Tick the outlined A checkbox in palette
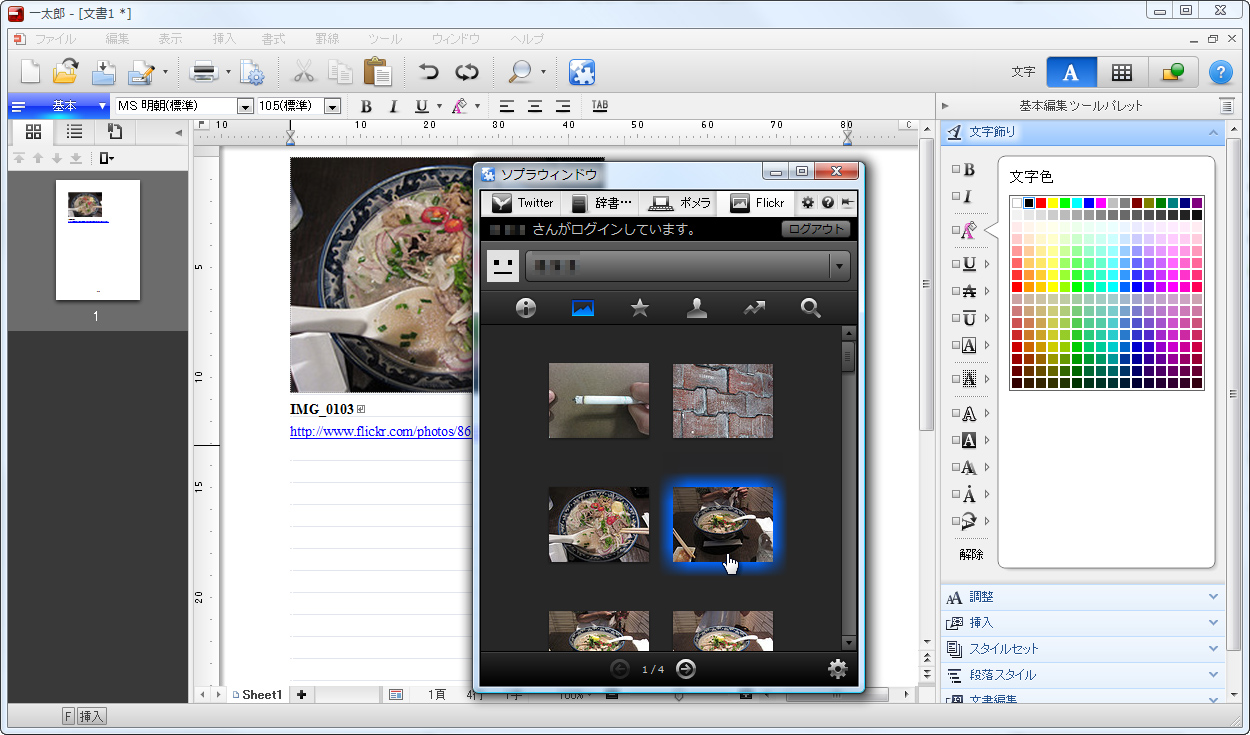The width and height of the screenshot is (1250, 735). tap(956, 413)
